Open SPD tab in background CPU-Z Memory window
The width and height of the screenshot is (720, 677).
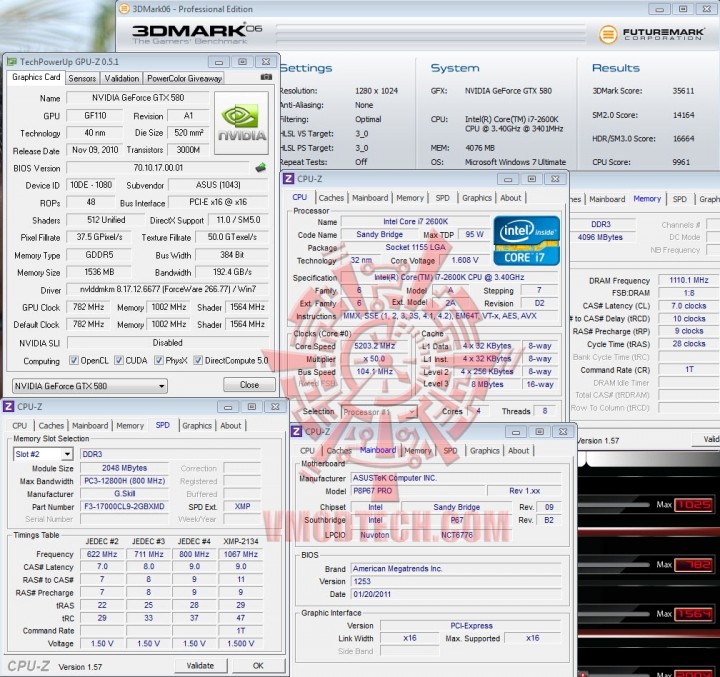680,199
